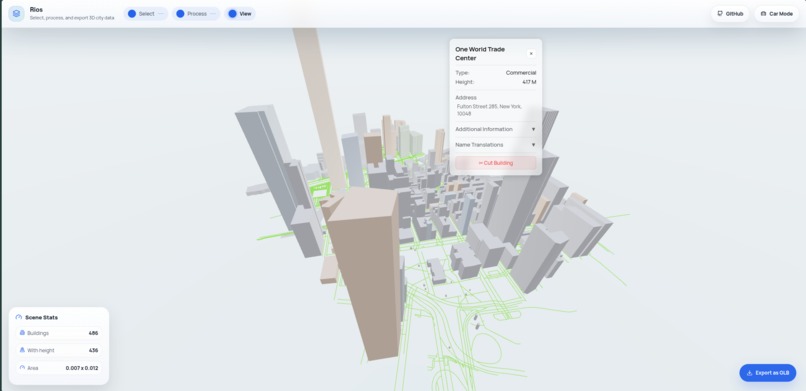Open the GitHub link
806x391 pixels.
[730, 14]
